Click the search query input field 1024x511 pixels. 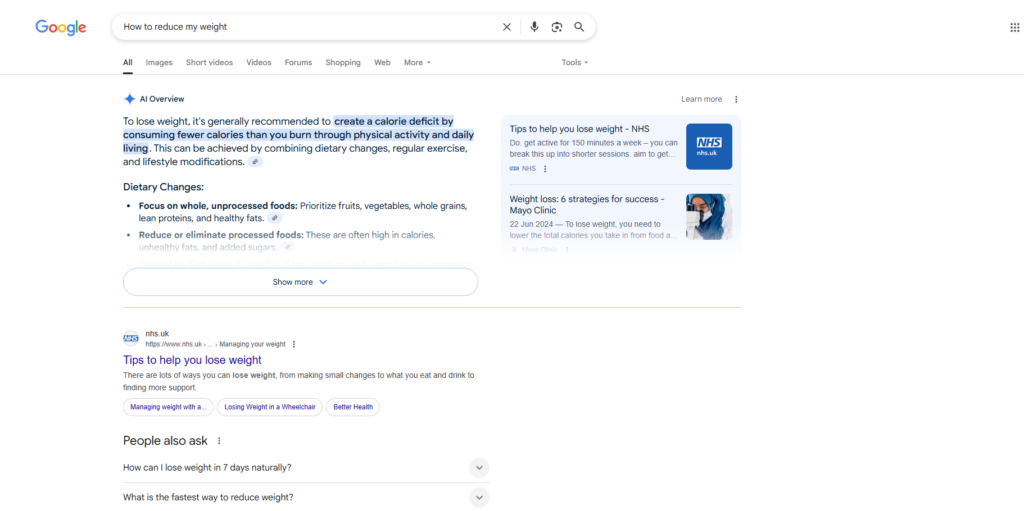[307, 27]
